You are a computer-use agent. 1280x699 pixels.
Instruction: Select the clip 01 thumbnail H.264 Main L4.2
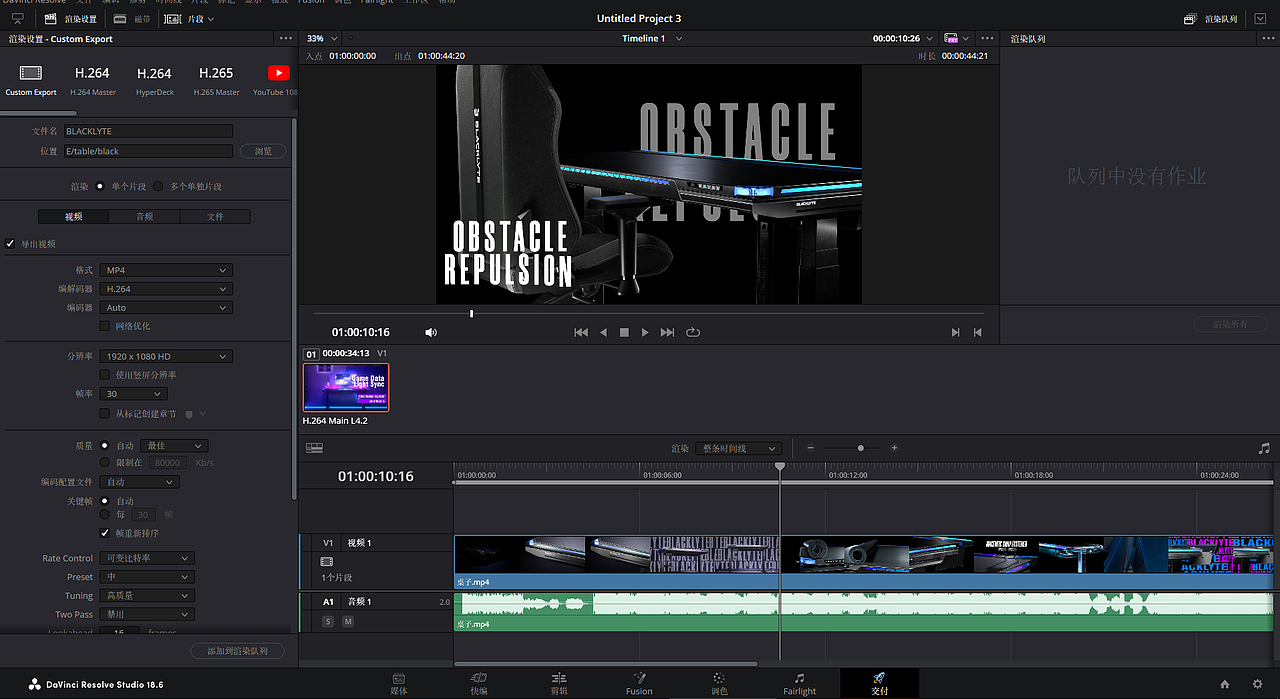point(346,387)
